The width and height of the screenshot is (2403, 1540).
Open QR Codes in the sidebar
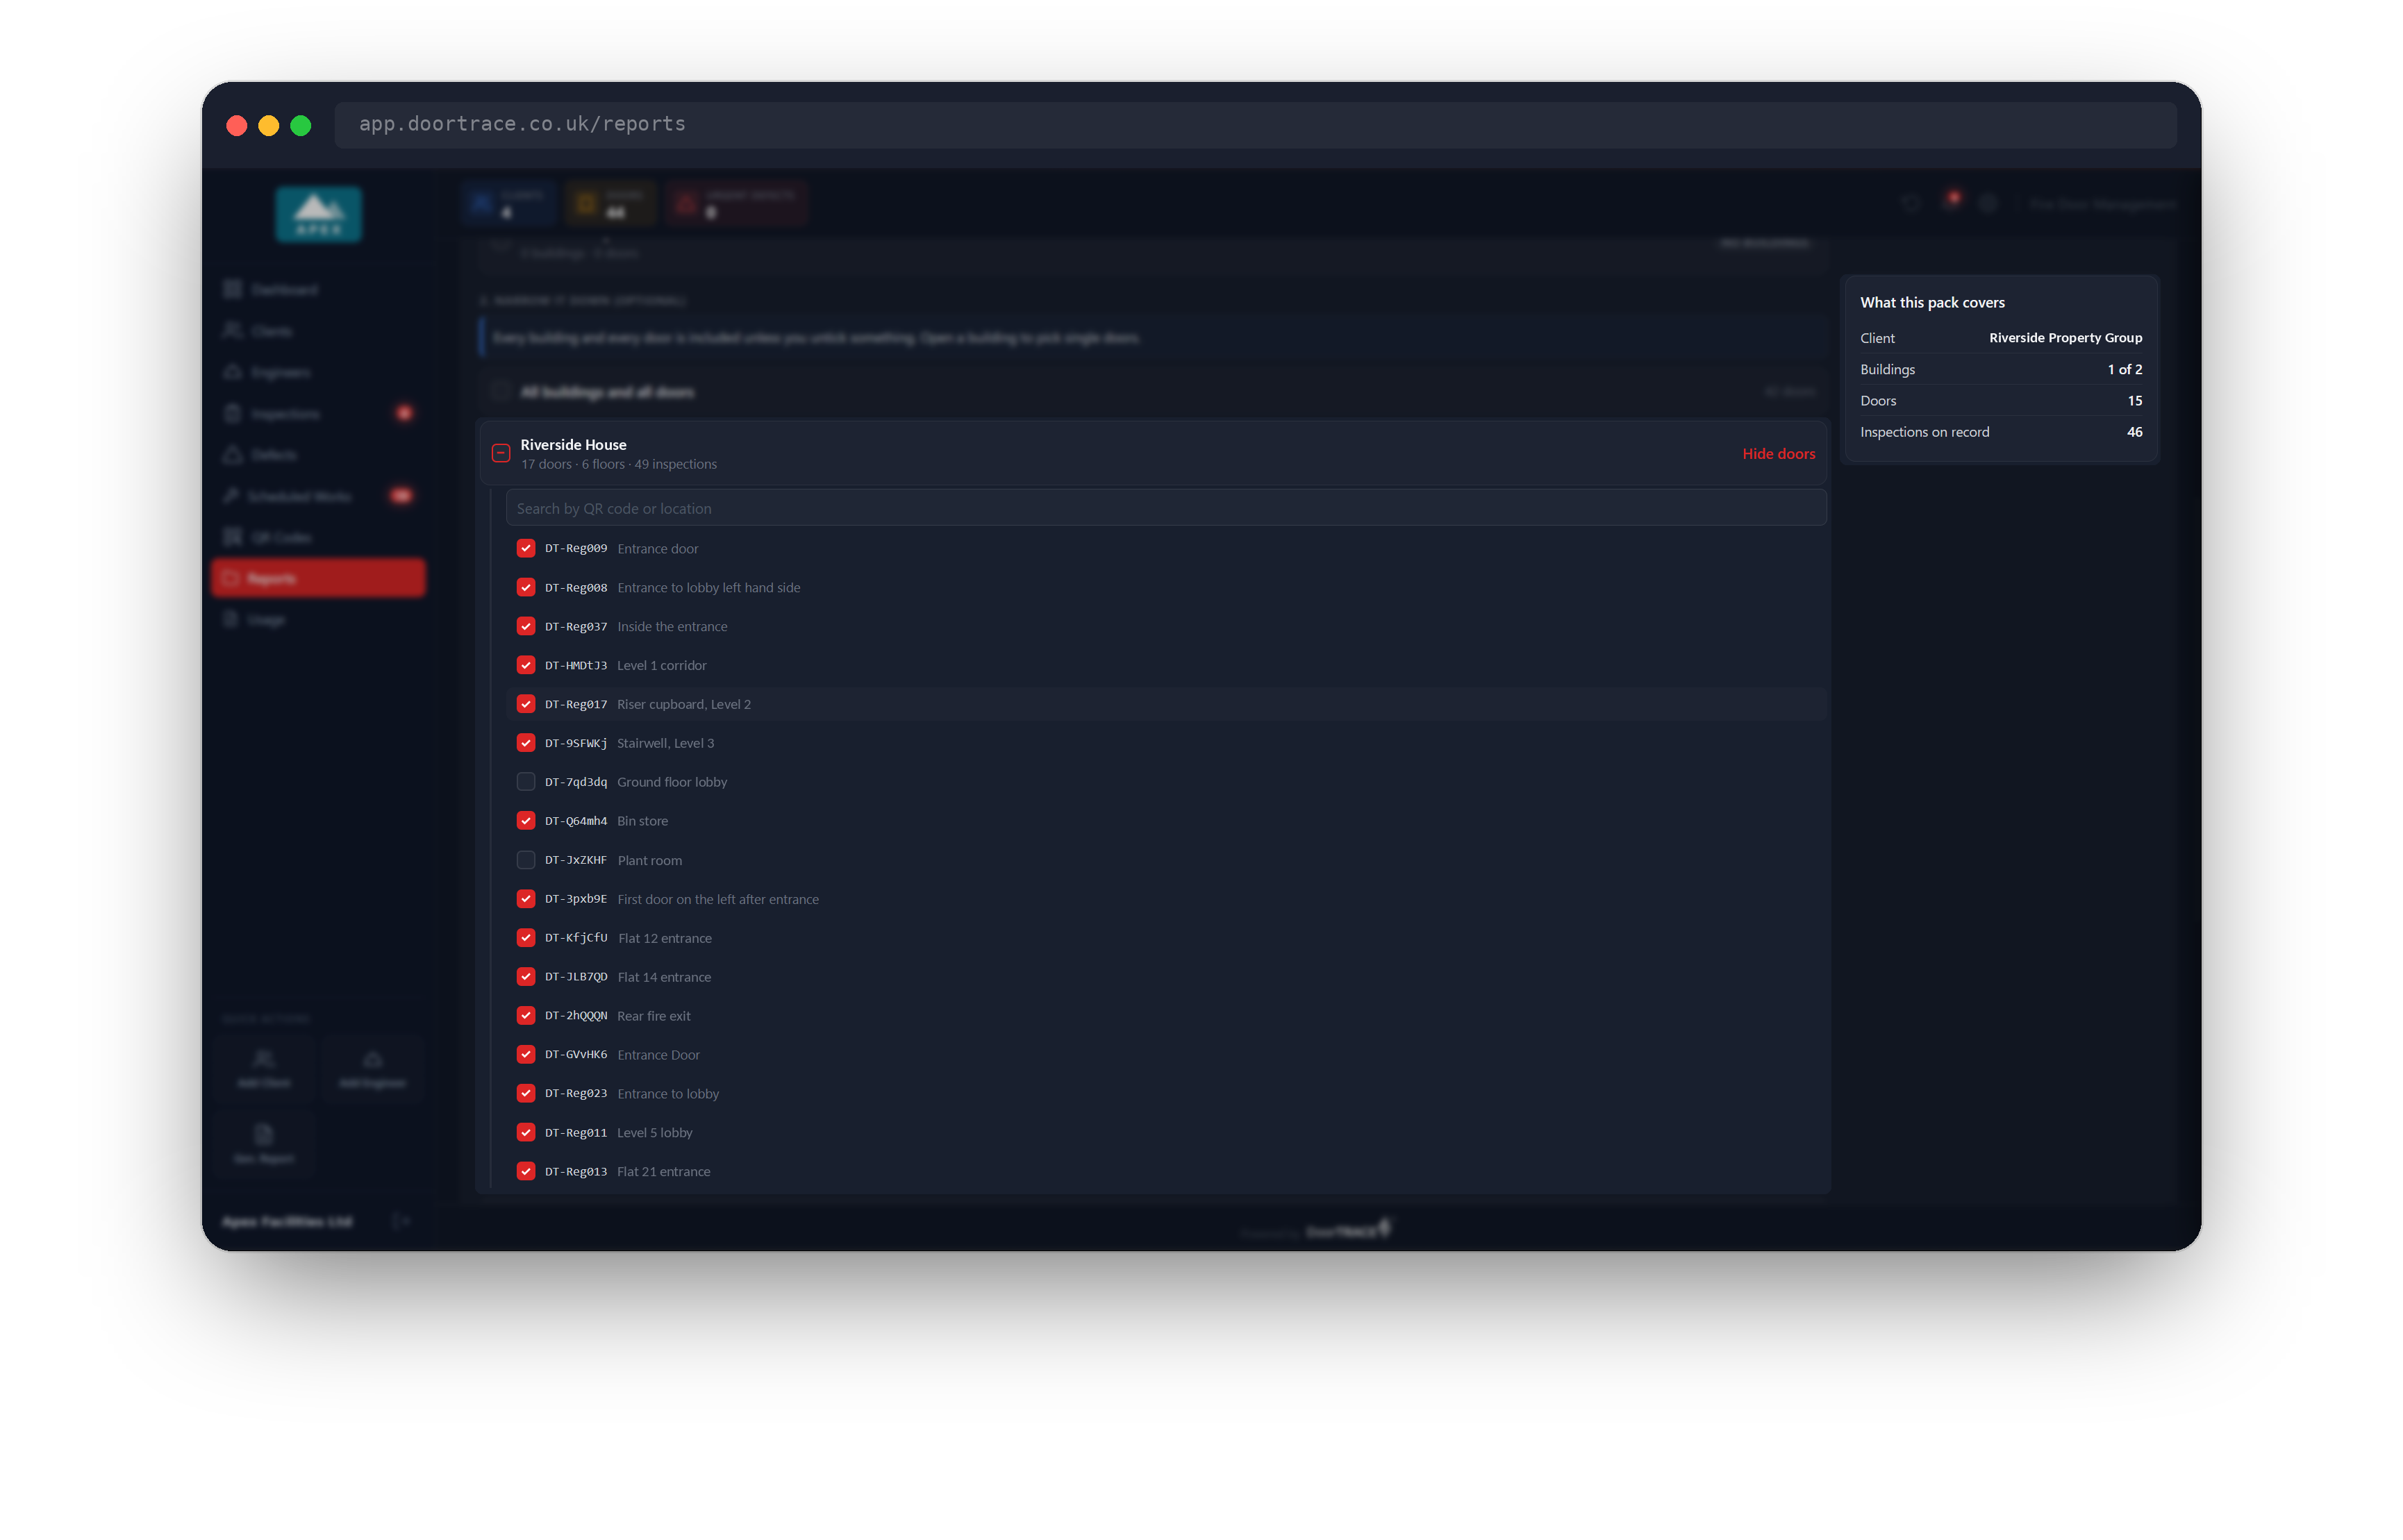click(x=319, y=538)
